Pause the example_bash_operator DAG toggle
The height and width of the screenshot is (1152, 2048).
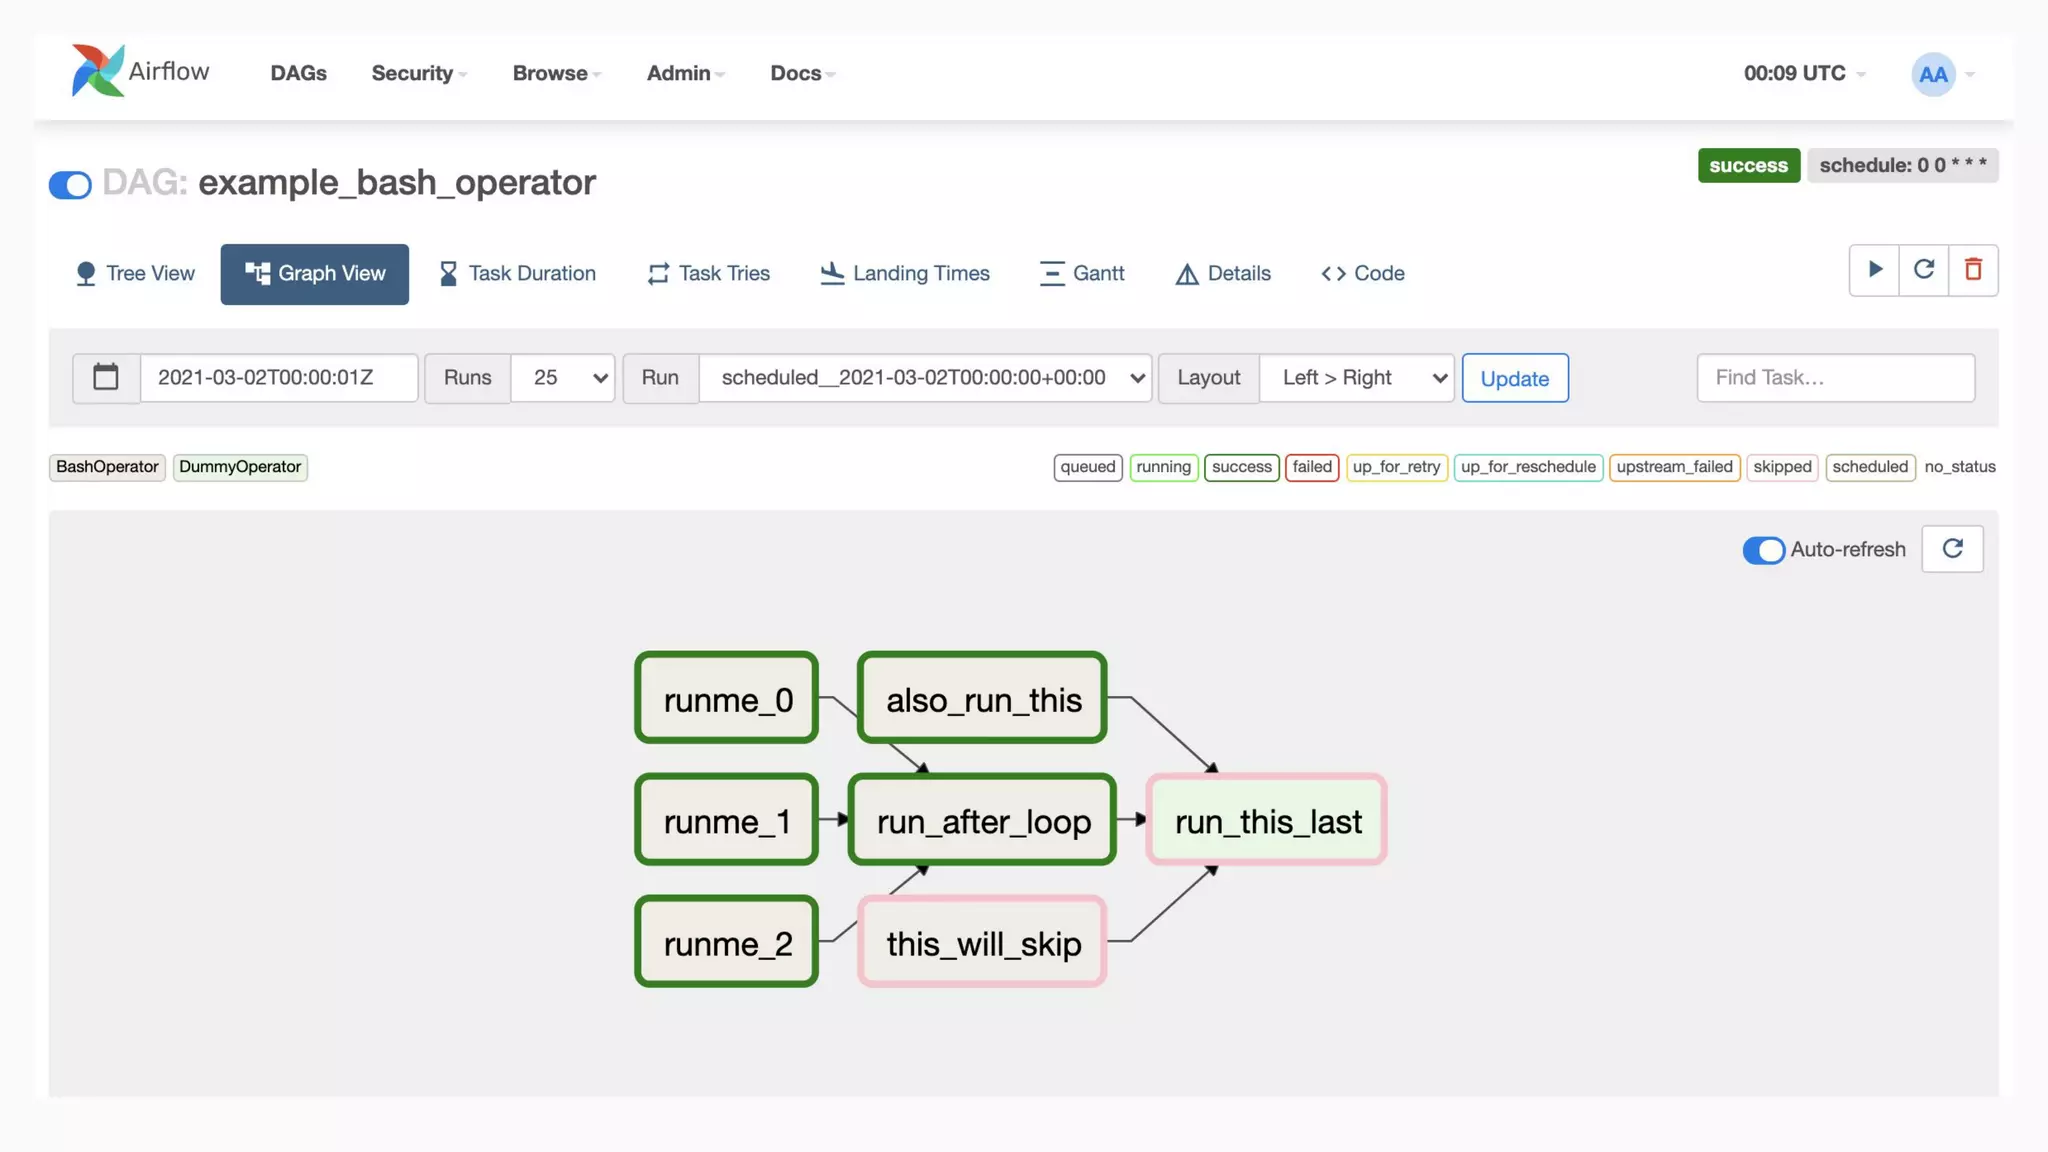point(70,185)
